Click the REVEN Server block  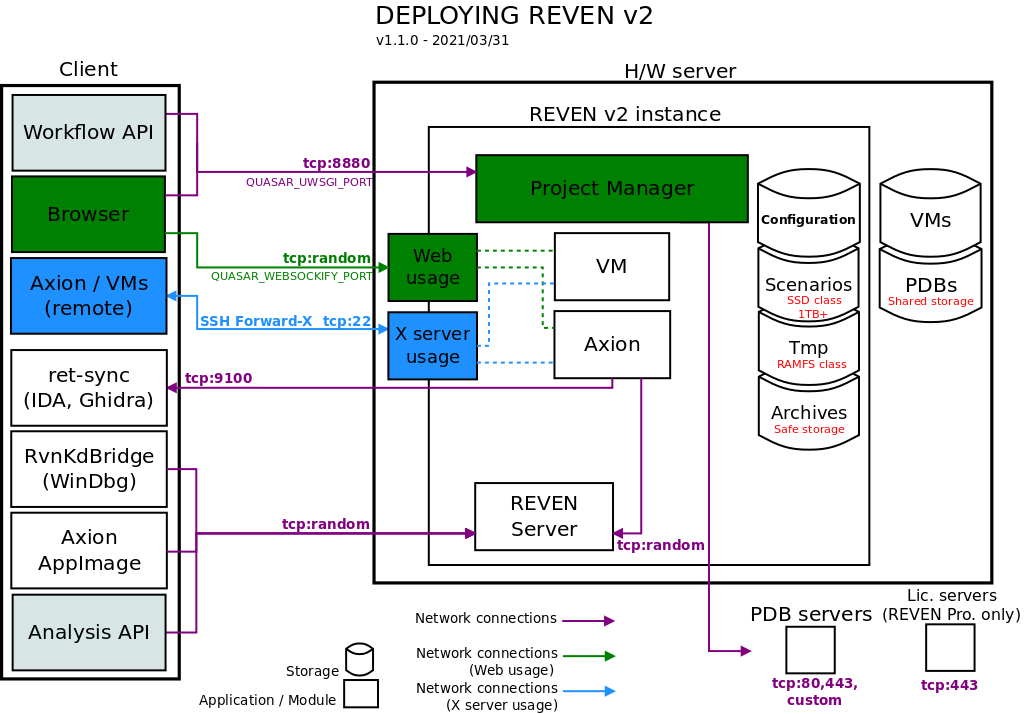[543, 516]
